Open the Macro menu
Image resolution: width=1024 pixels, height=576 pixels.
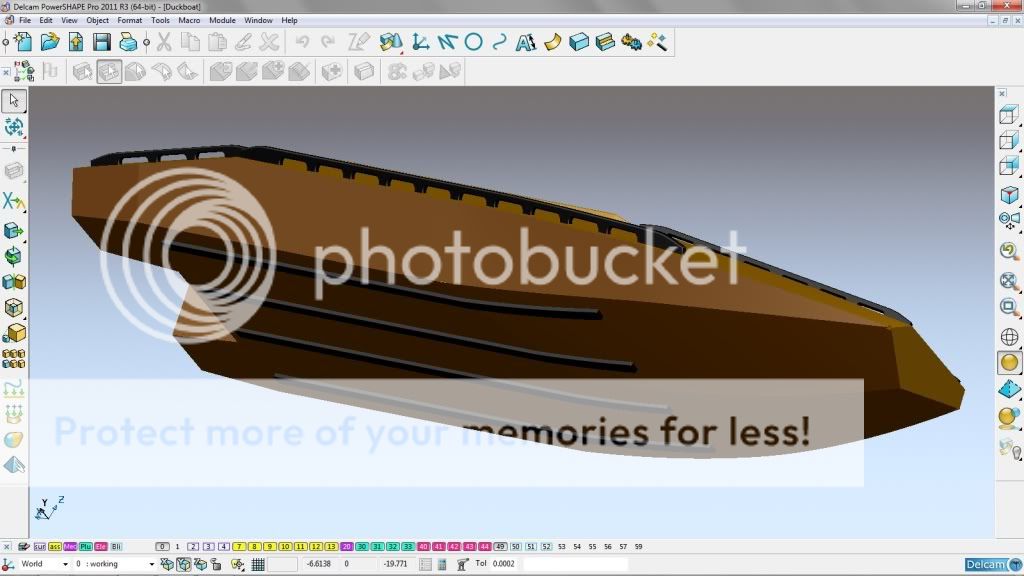tap(189, 20)
